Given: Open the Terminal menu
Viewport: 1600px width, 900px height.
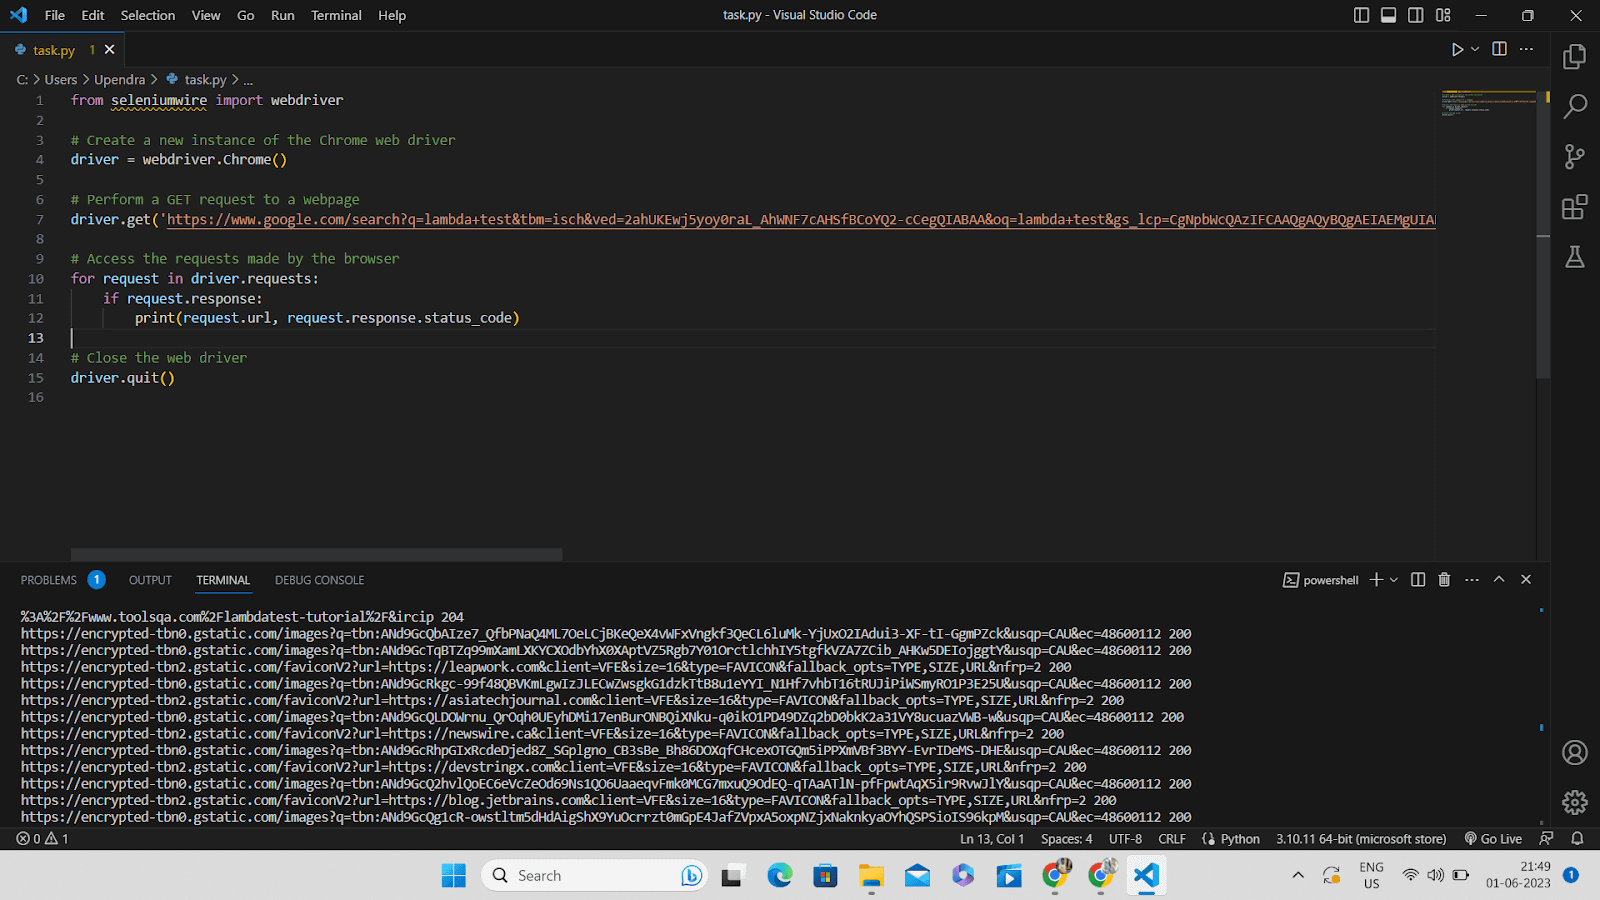Looking at the screenshot, I should [336, 15].
